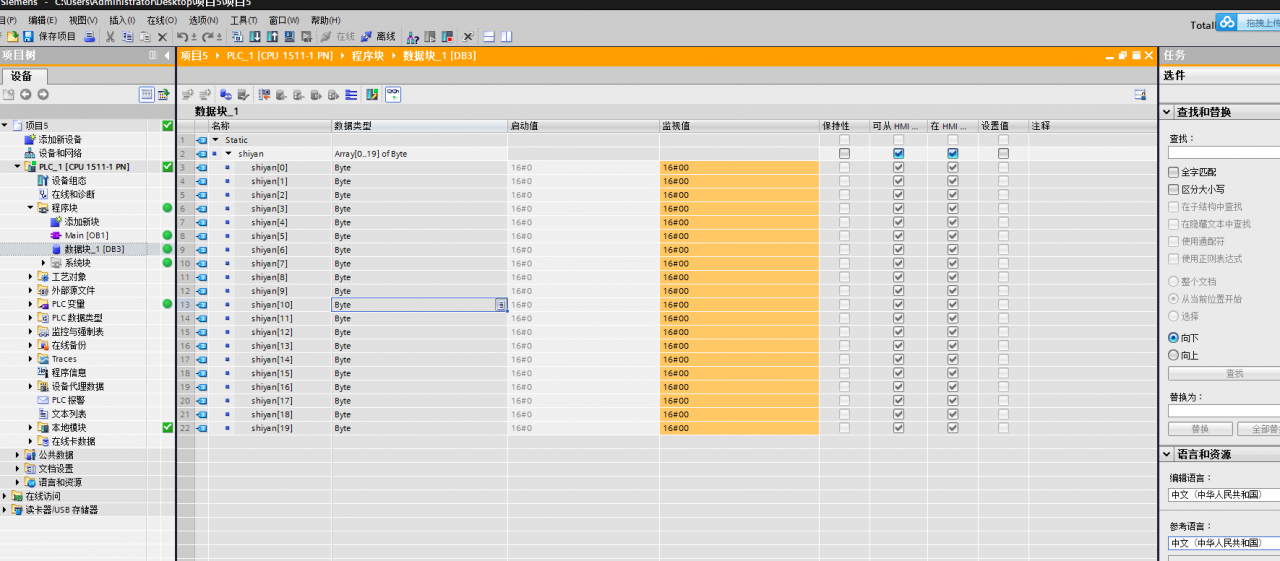Screen dimensions: 1280x561
Task: Toggle retain checkbox in Static row
Action: tap(844, 140)
